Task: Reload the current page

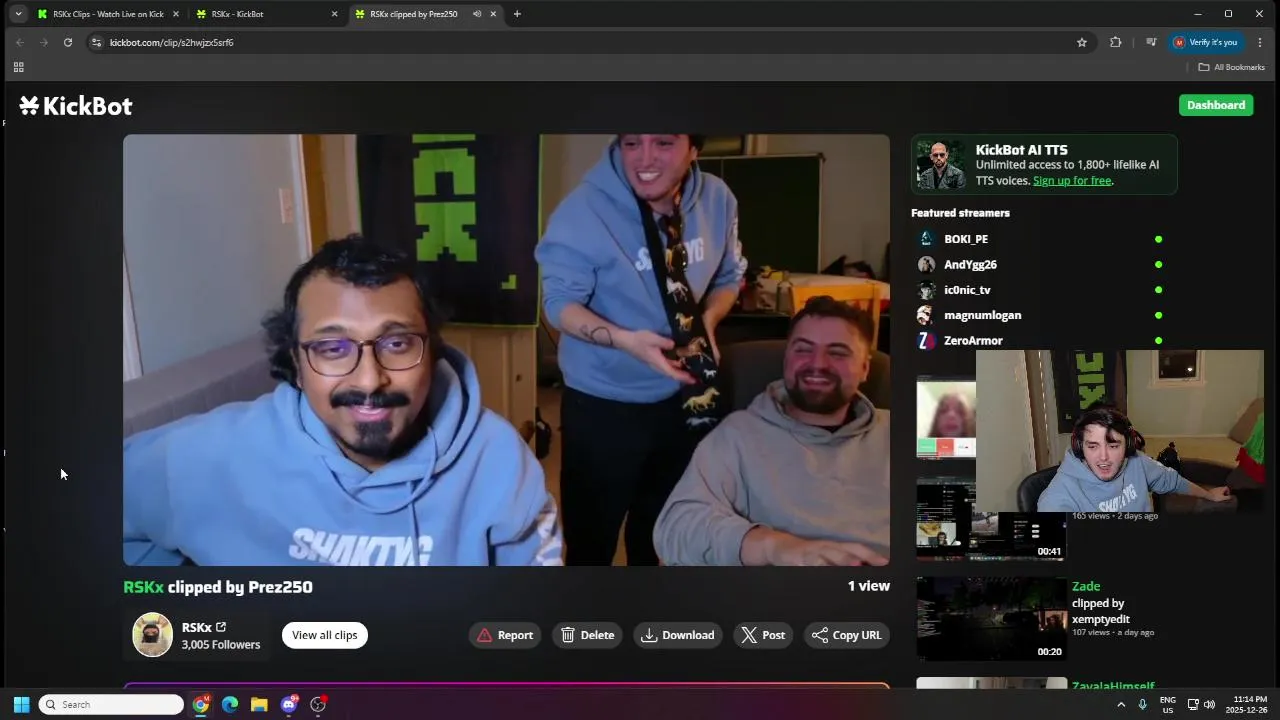Action: tap(68, 42)
